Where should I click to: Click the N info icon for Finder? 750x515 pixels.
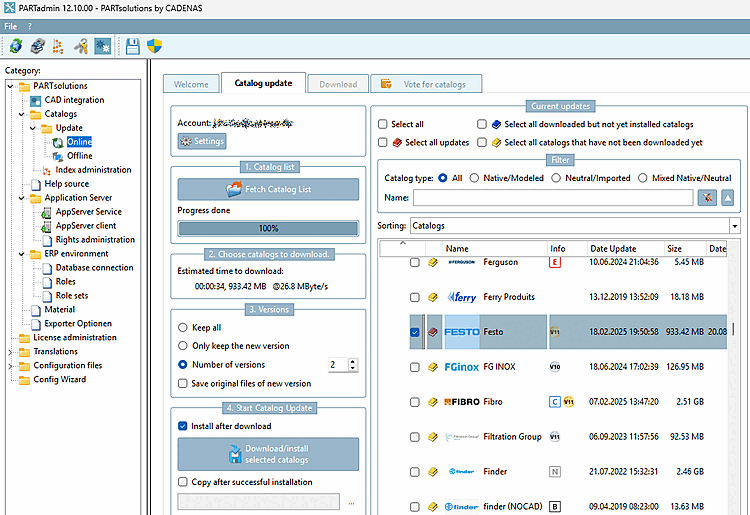point(555,471)
